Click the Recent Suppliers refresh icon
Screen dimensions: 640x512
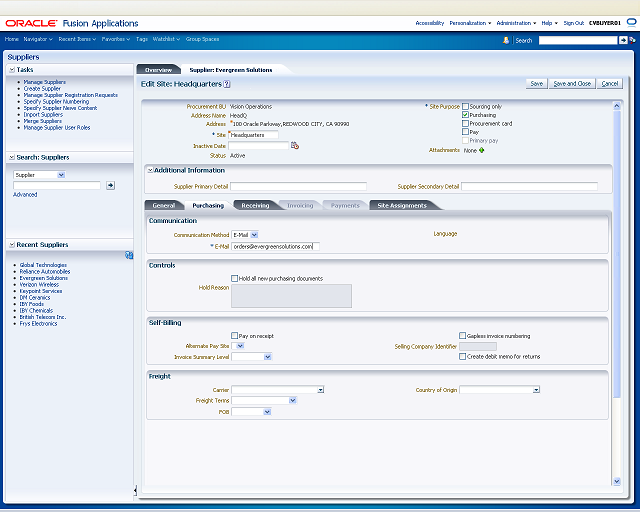[x=129, y=255]
